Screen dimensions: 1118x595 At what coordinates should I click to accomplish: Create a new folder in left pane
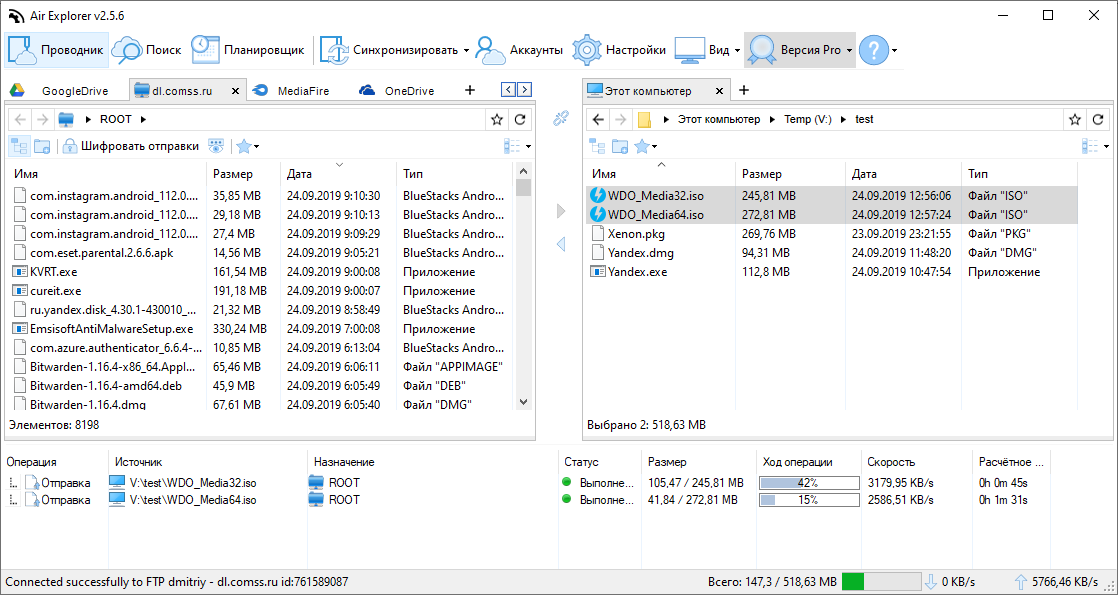click(42, 146)
